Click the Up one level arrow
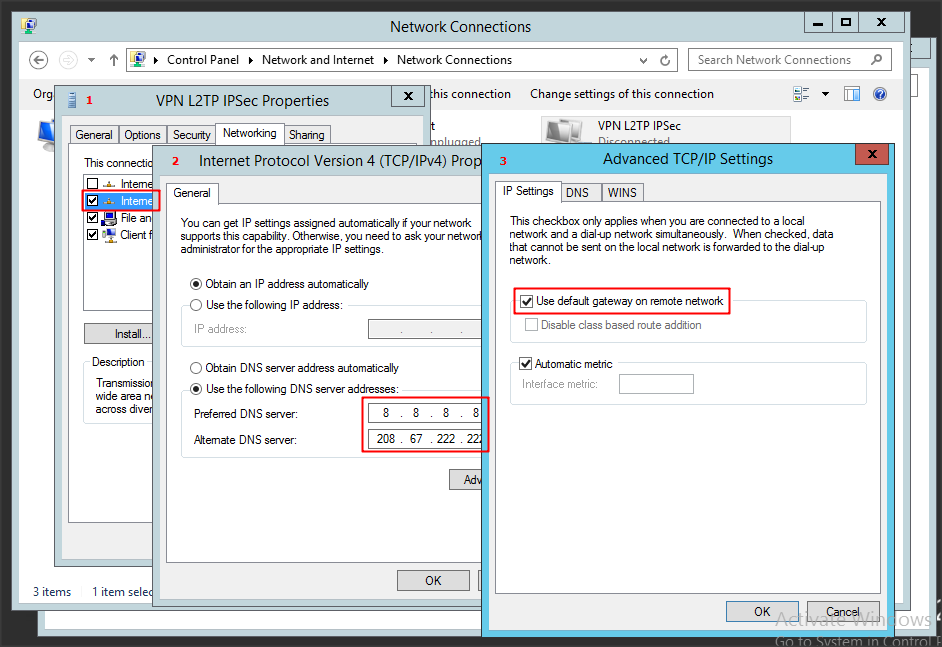The height and width of the screenshot is (647, 942). (x=114, y=60)
